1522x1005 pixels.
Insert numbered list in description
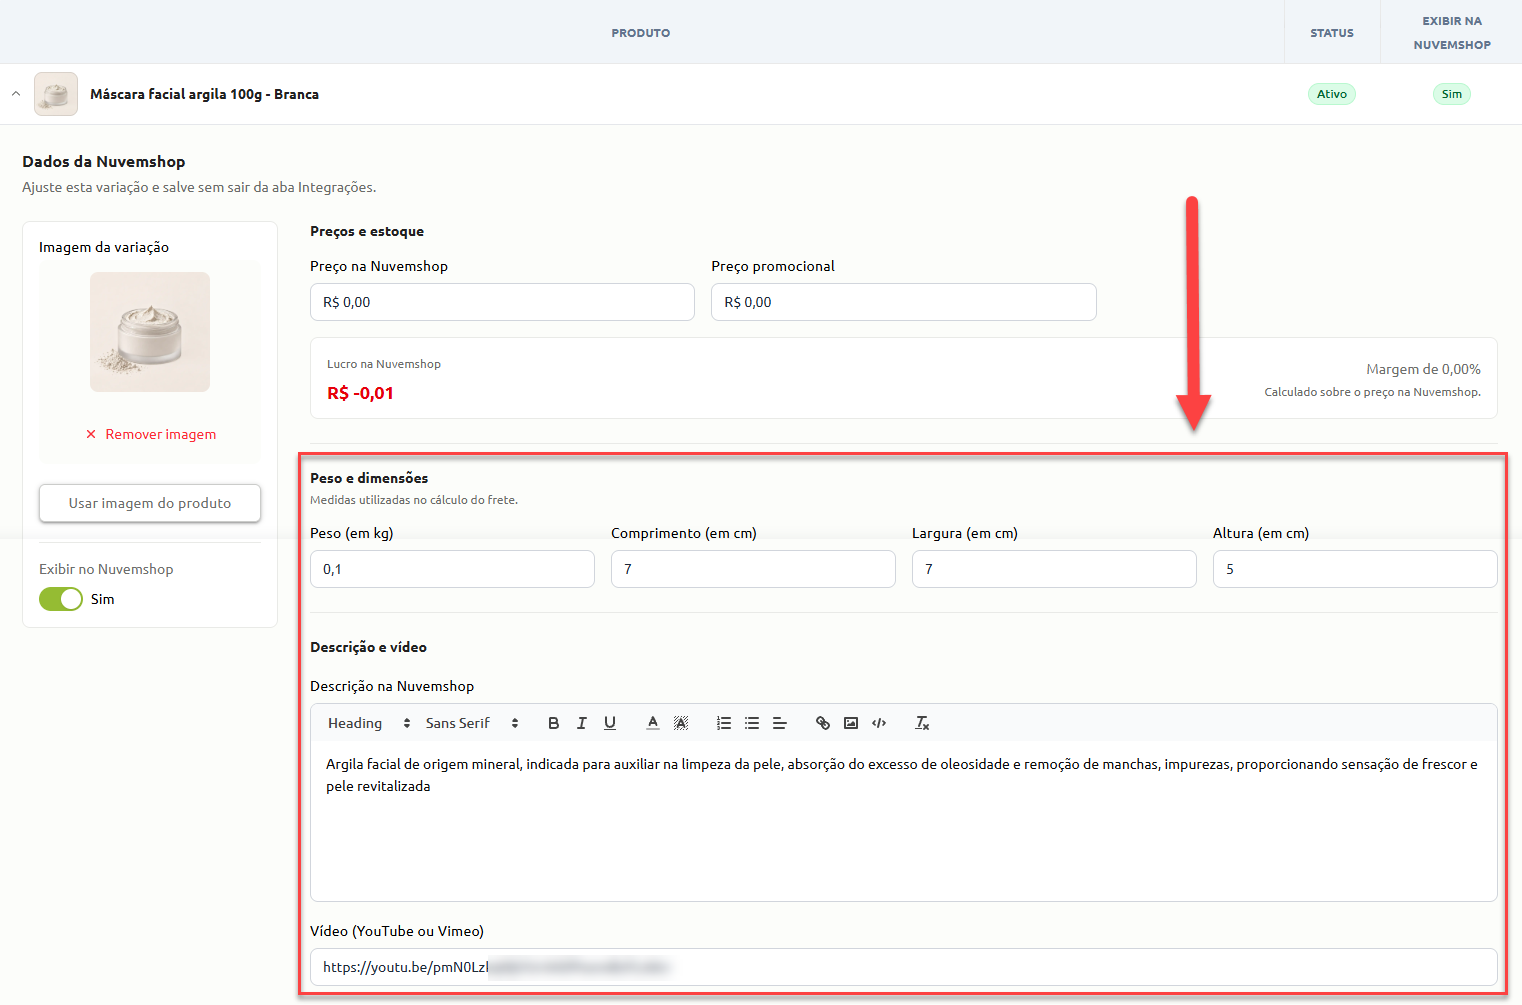coord(724,723)
